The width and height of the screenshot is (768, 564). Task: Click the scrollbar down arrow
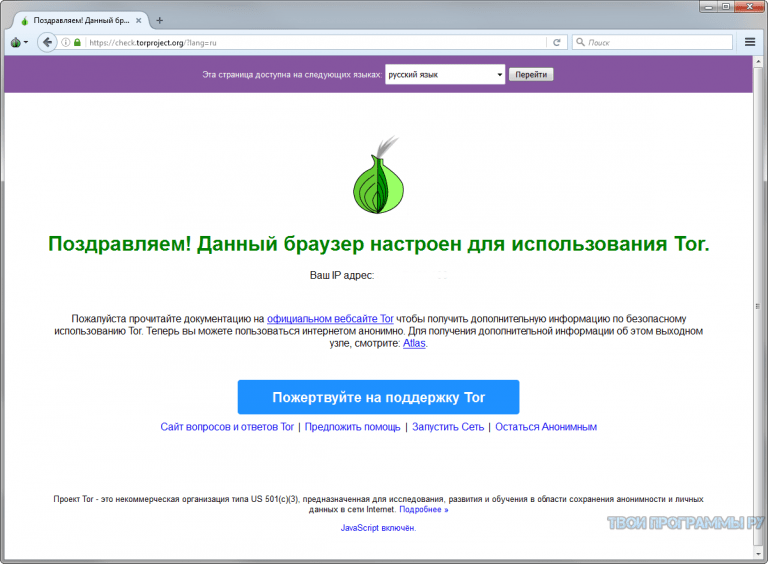758,554
